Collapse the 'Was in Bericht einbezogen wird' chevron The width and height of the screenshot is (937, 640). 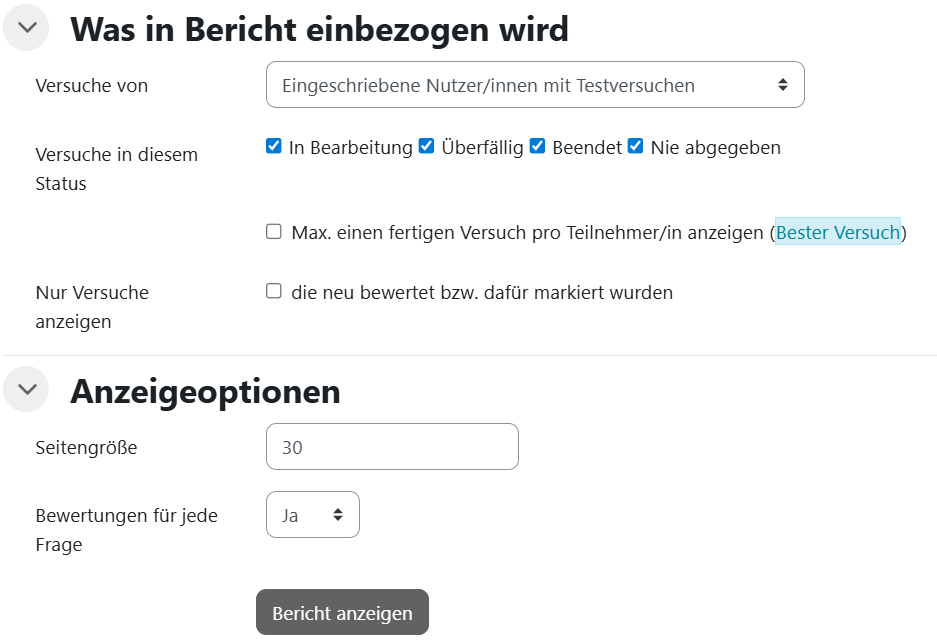(26, 28)
